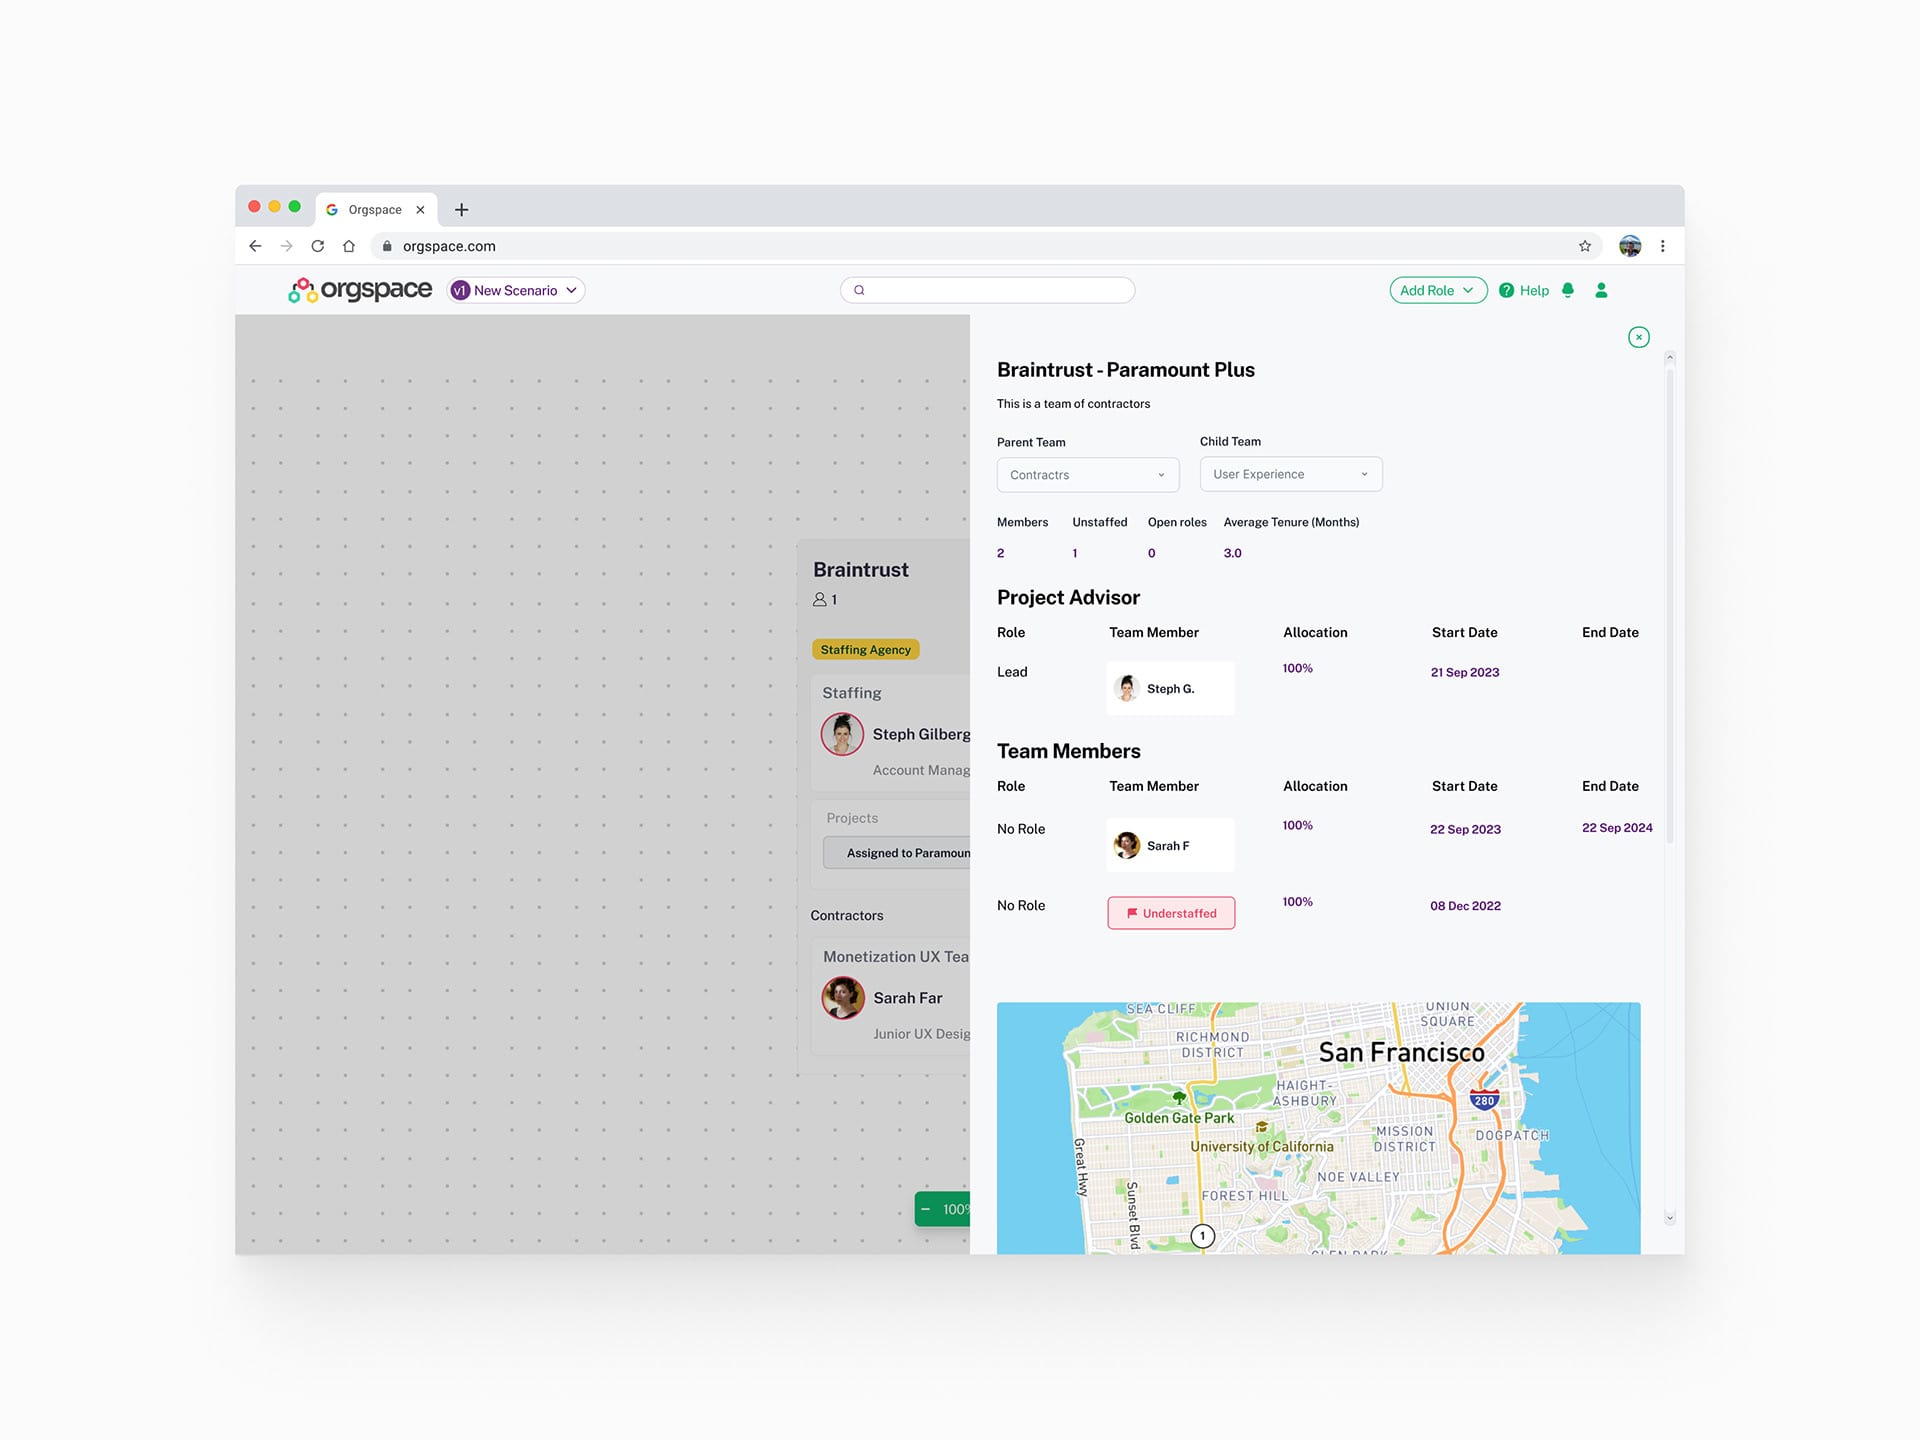Close the Orgspace browser tab
Viewport: 1920px width, 1440px height.
420,210
